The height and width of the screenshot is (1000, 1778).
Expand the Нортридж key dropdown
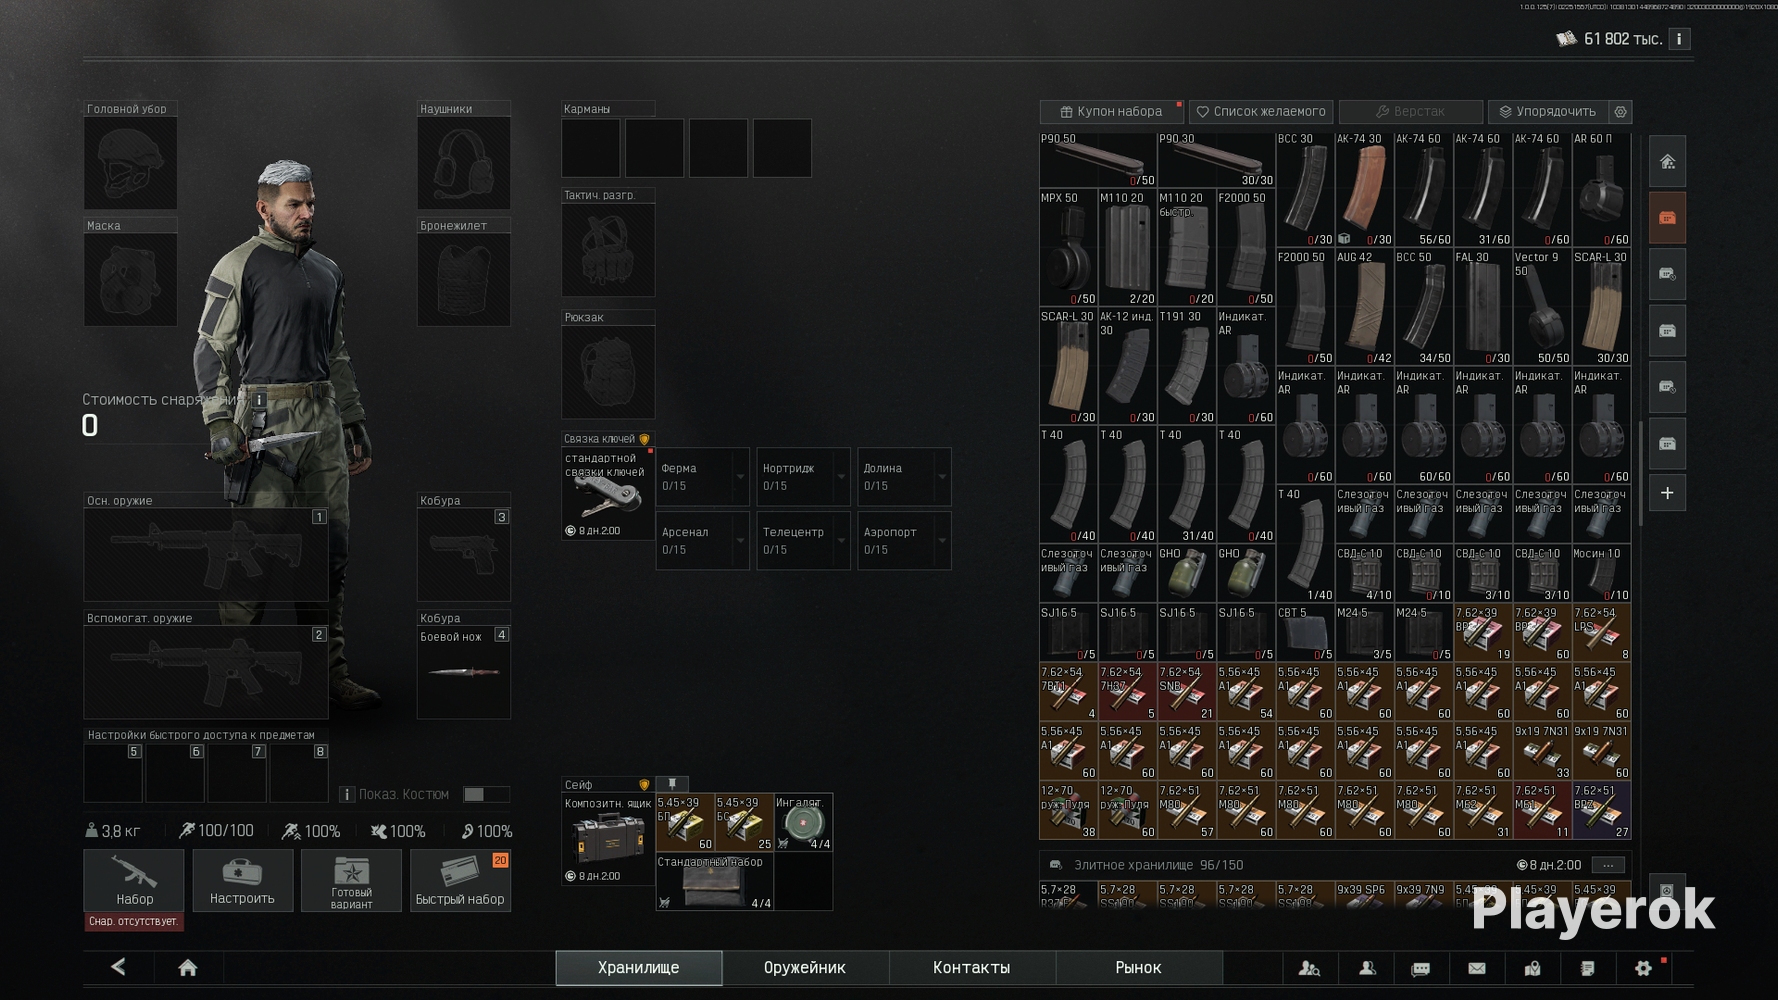841,477
